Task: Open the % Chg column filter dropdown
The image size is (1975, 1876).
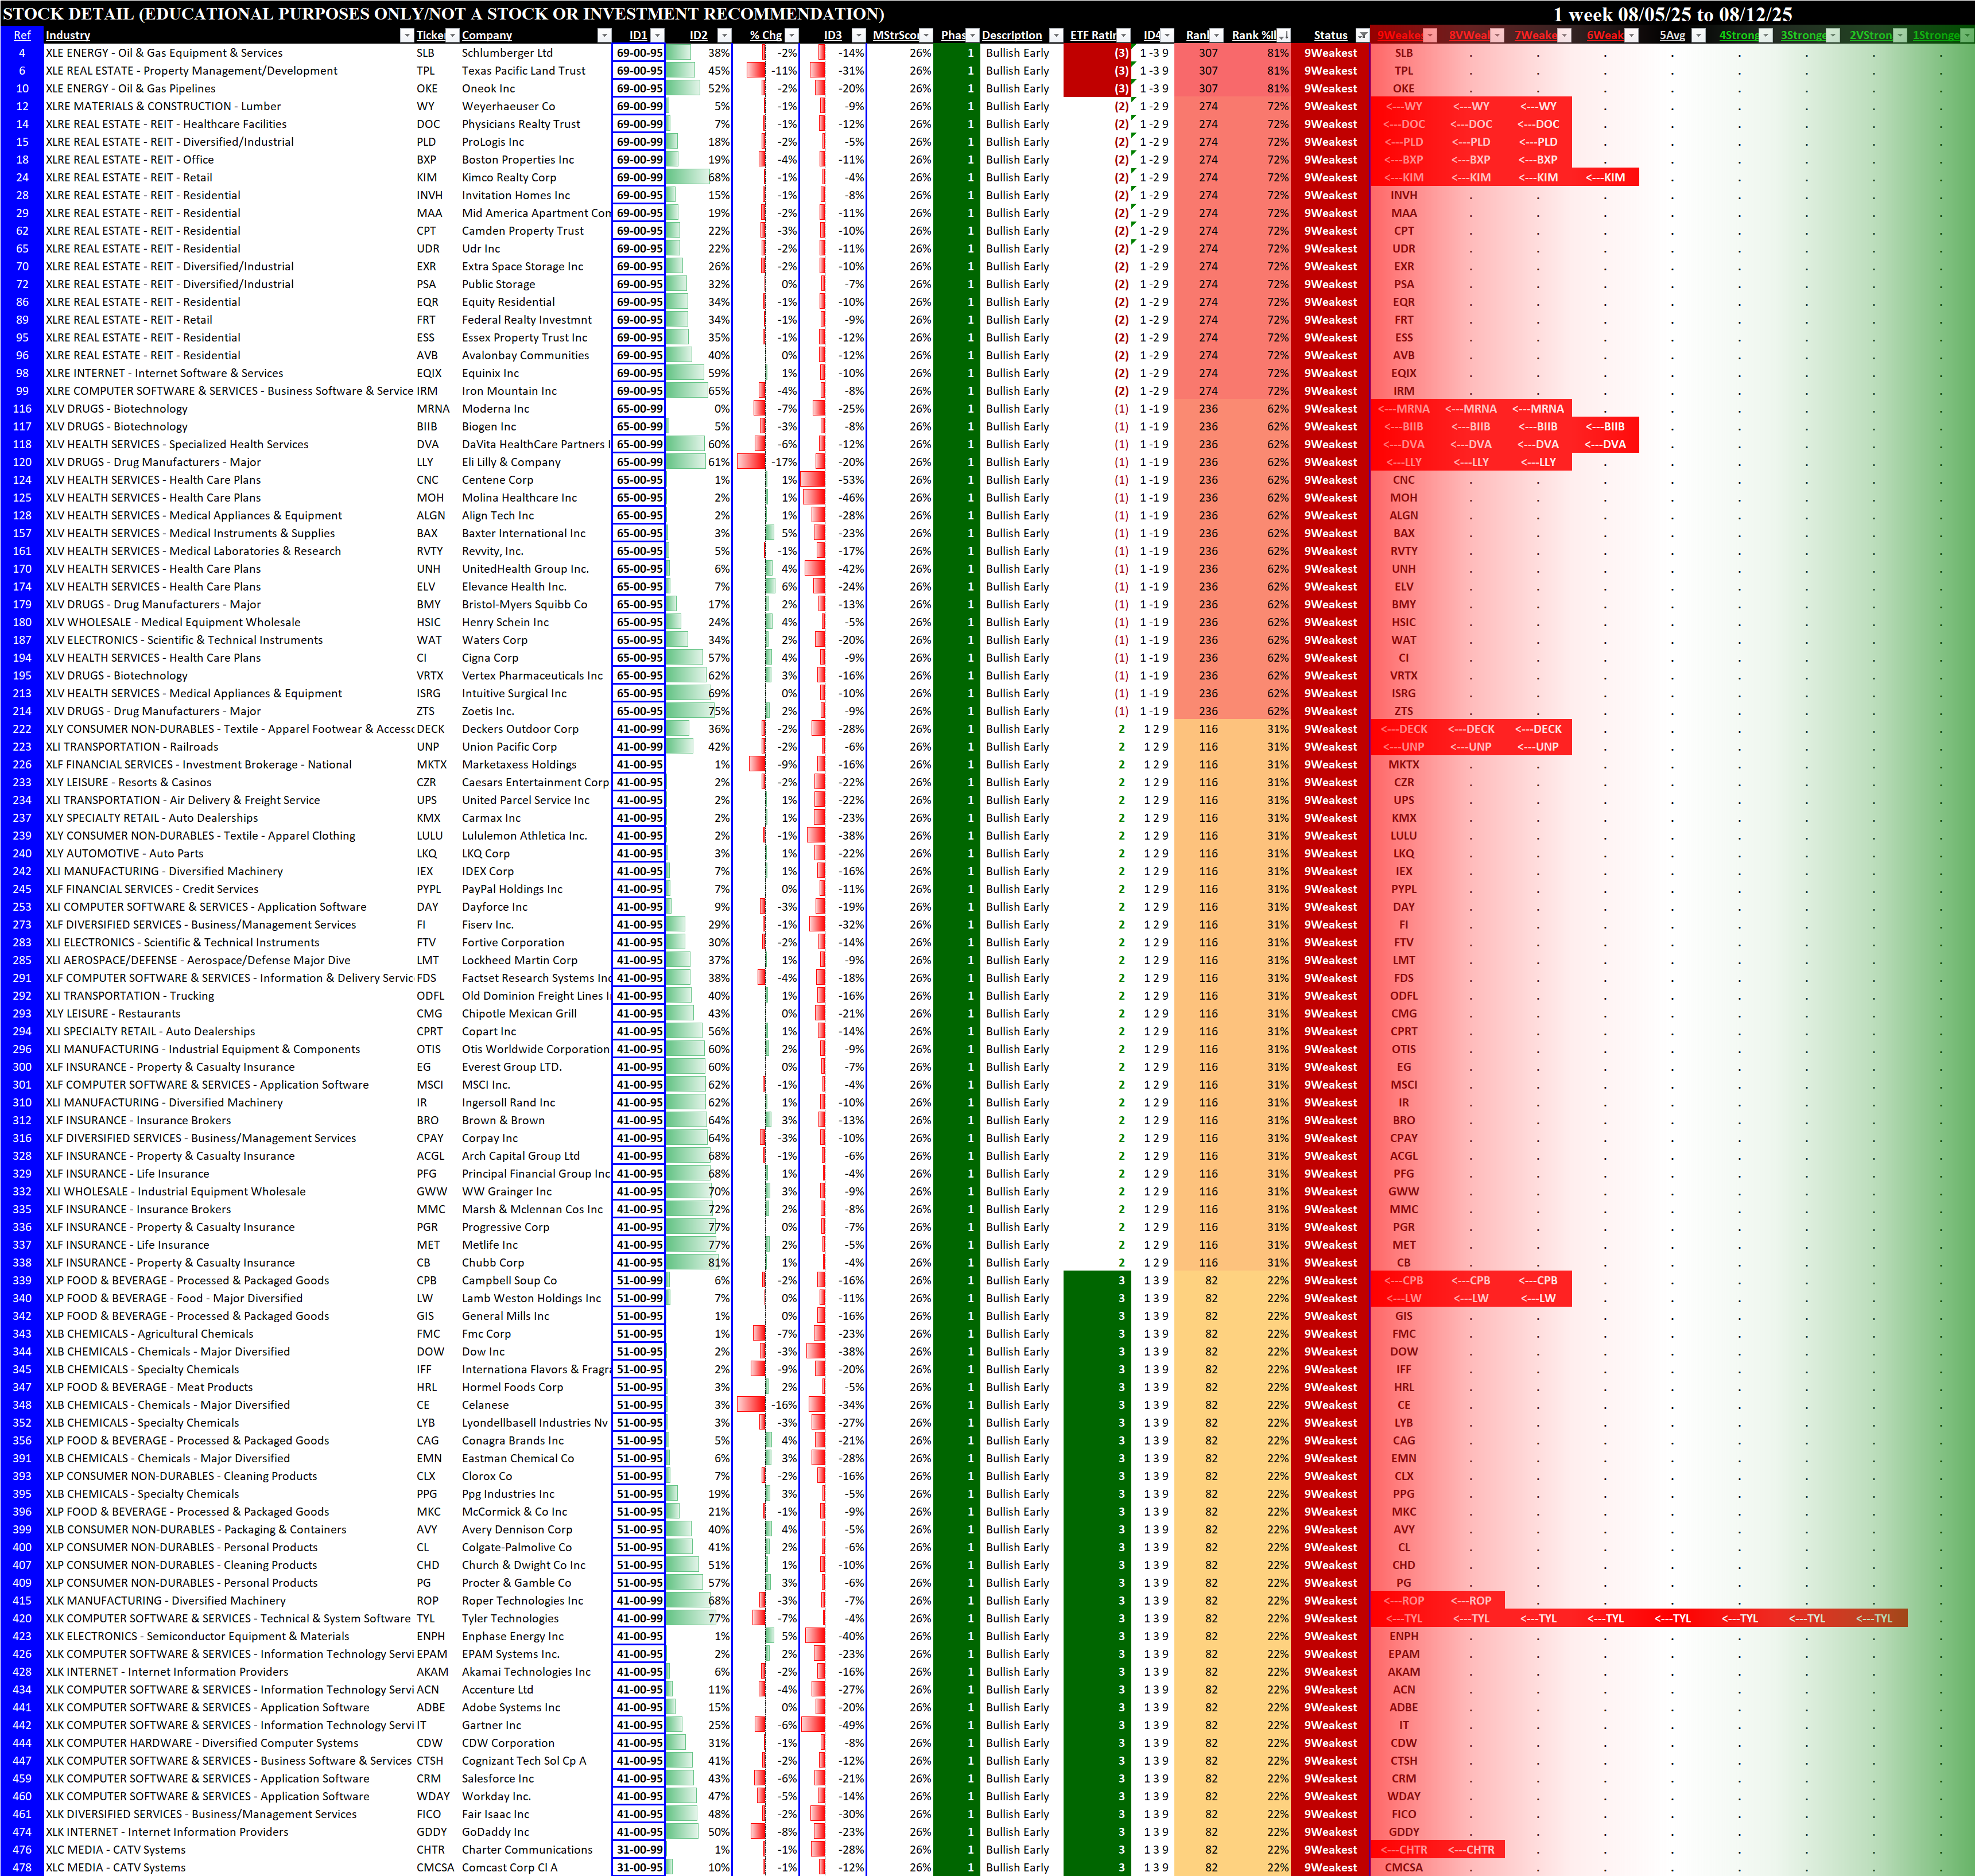Action: (x=791, y=35)
